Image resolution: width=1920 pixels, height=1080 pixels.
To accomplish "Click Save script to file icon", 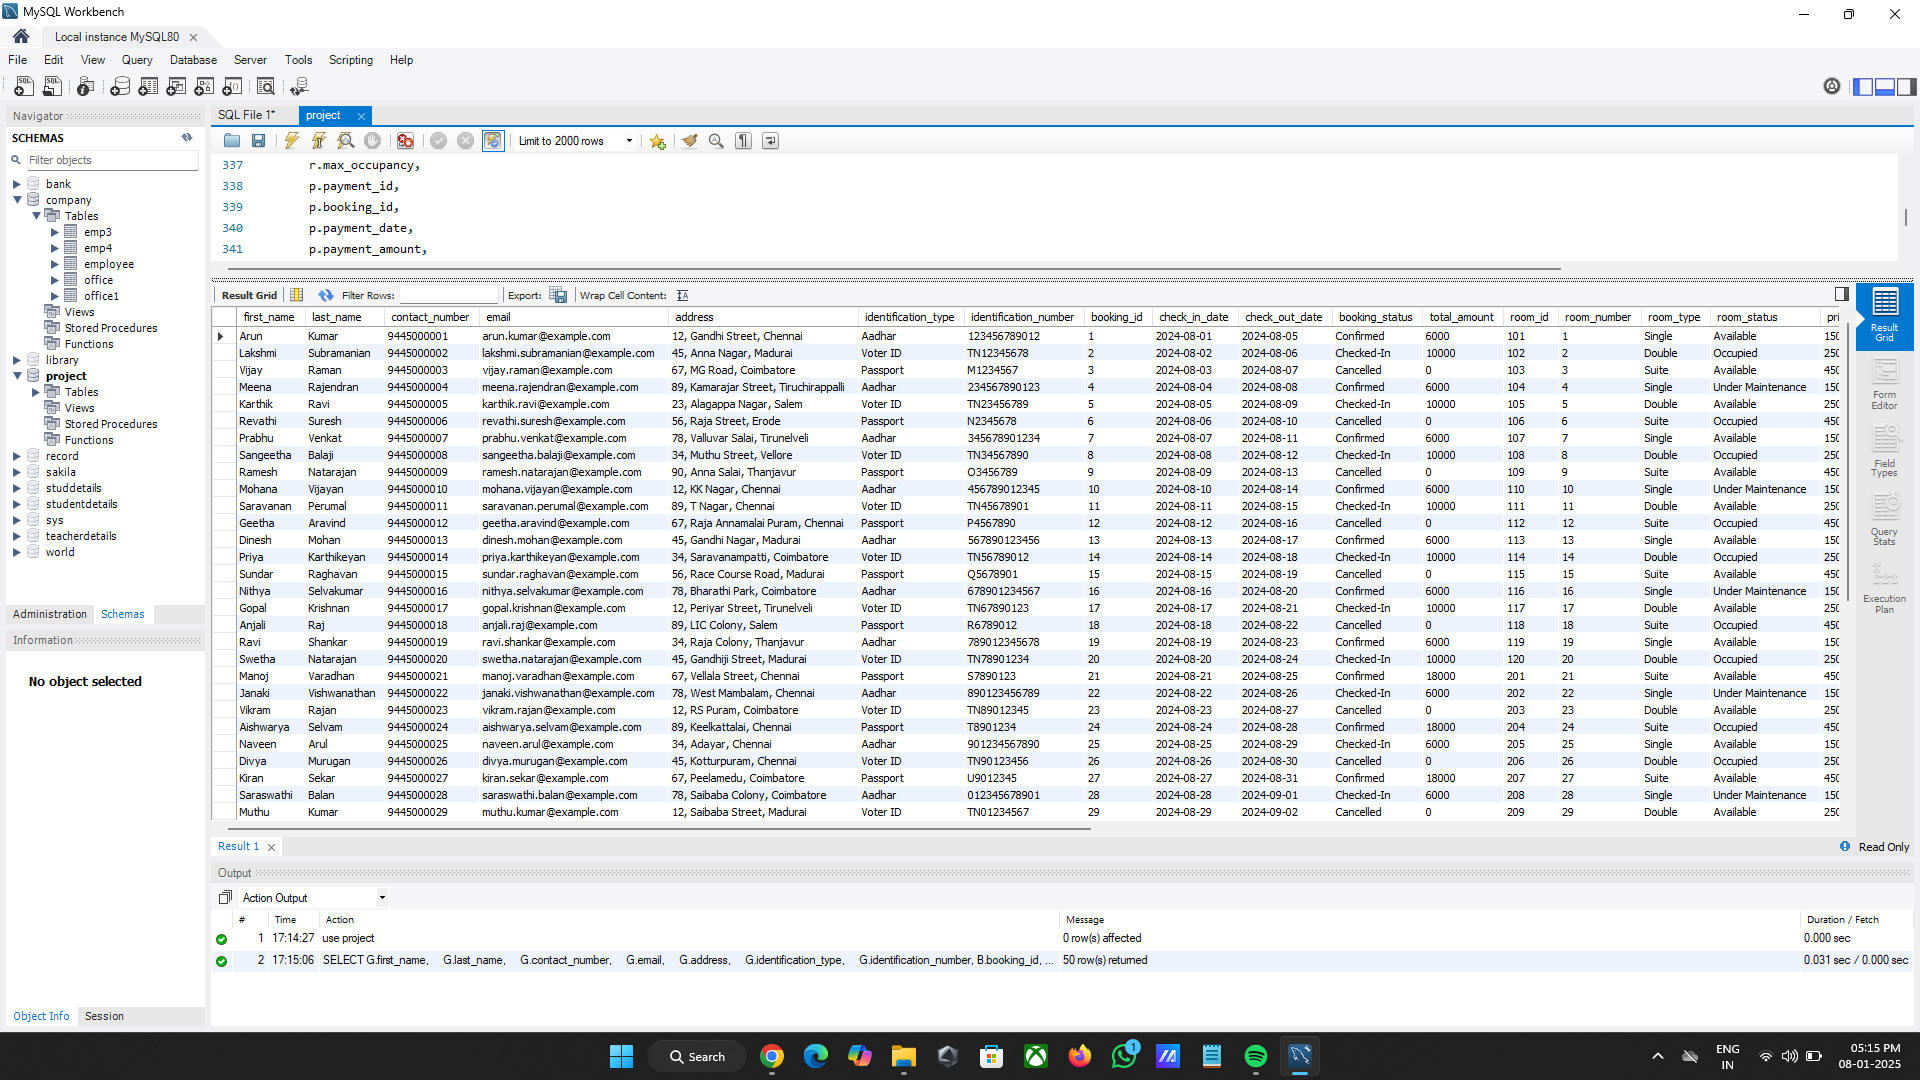I will tap(258, 141).
